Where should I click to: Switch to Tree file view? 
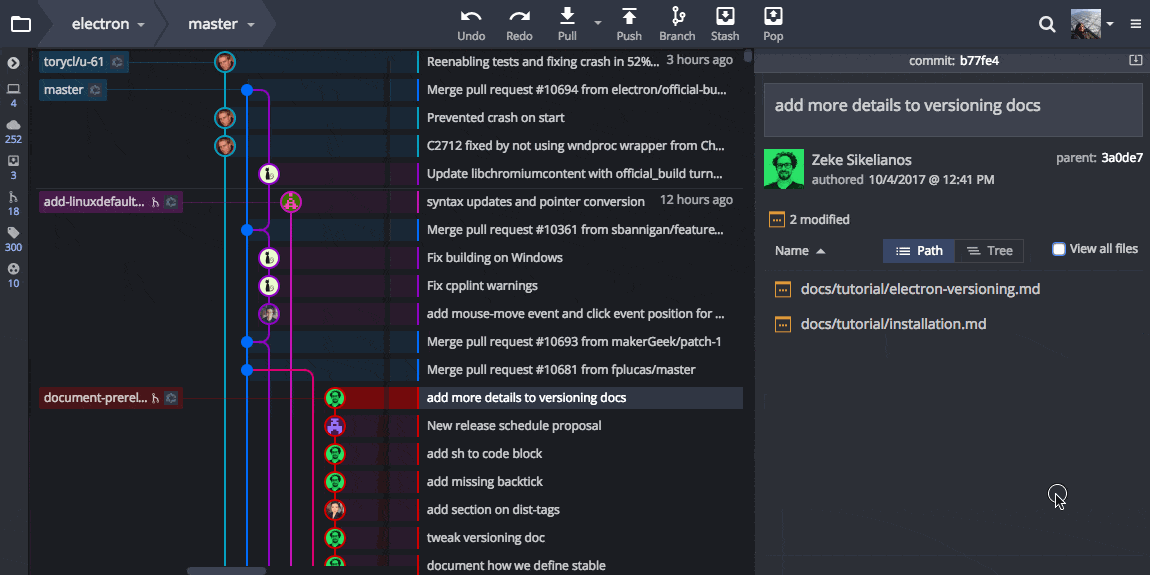[989, 251]
